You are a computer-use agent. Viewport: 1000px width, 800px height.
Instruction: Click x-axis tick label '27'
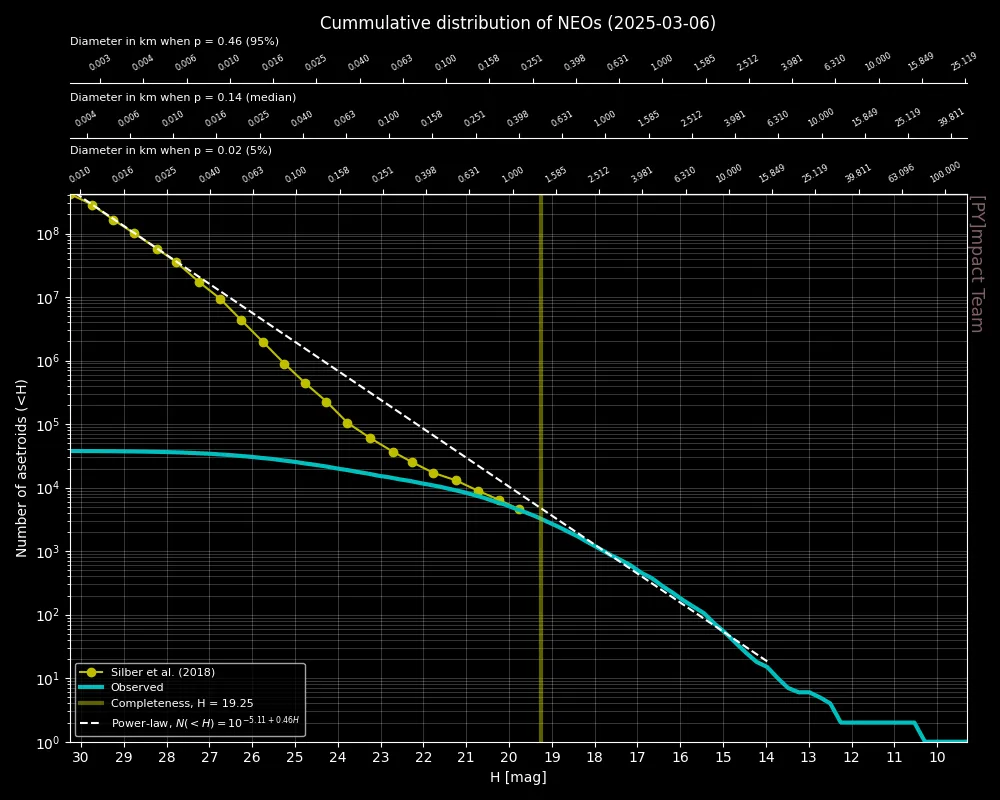[x=209, y=758]
